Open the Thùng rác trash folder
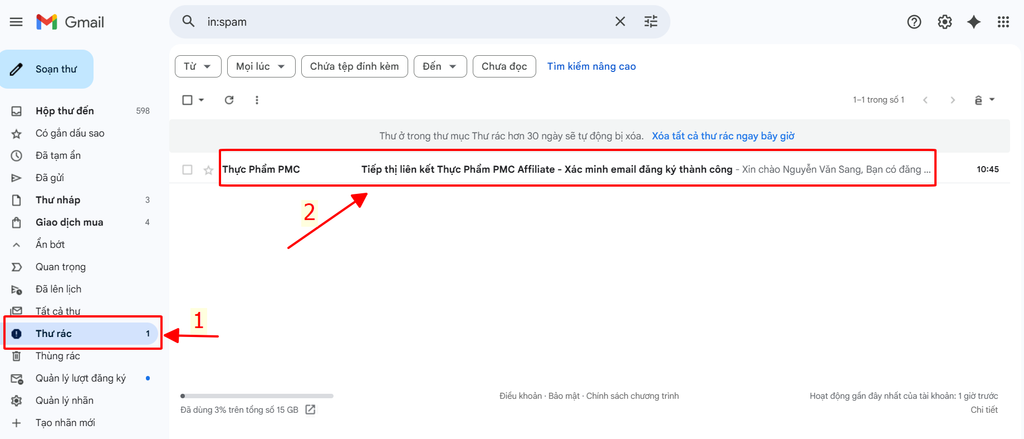1024x439 pixels. [57, 356]
